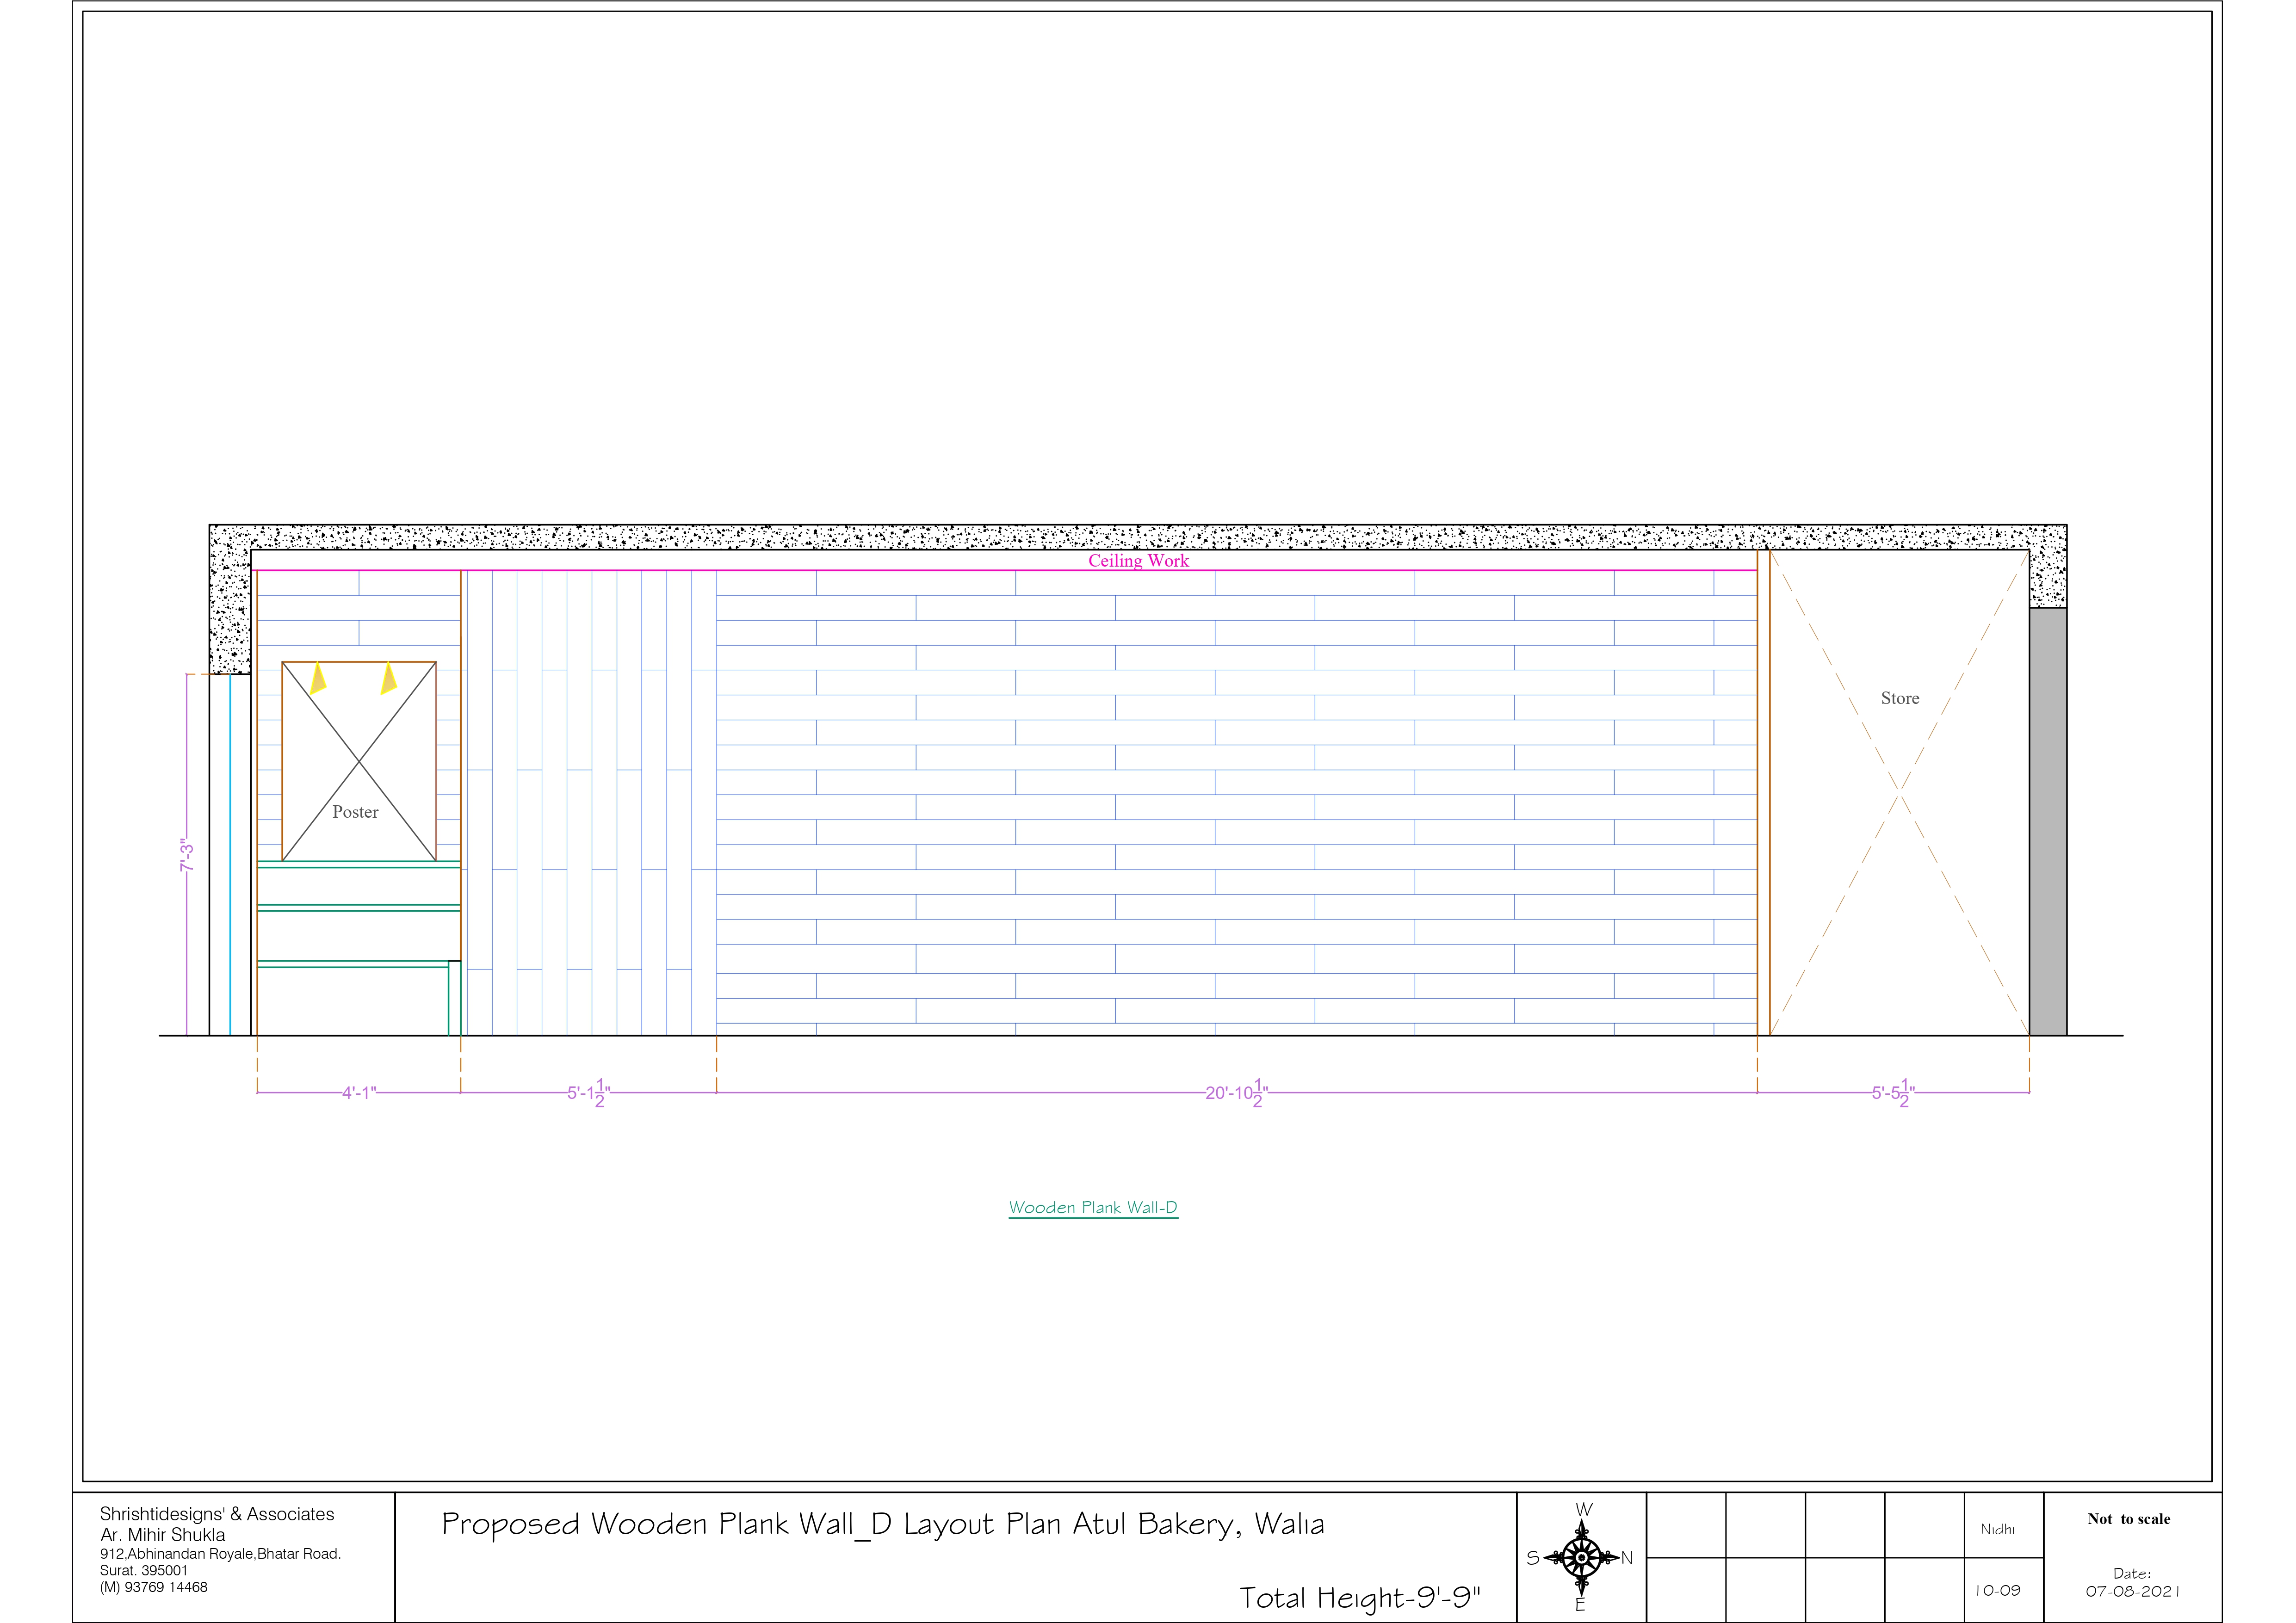Click the W letter above the compass
Screen dimensions: 2296x1623
(x=1584, y=1510)
